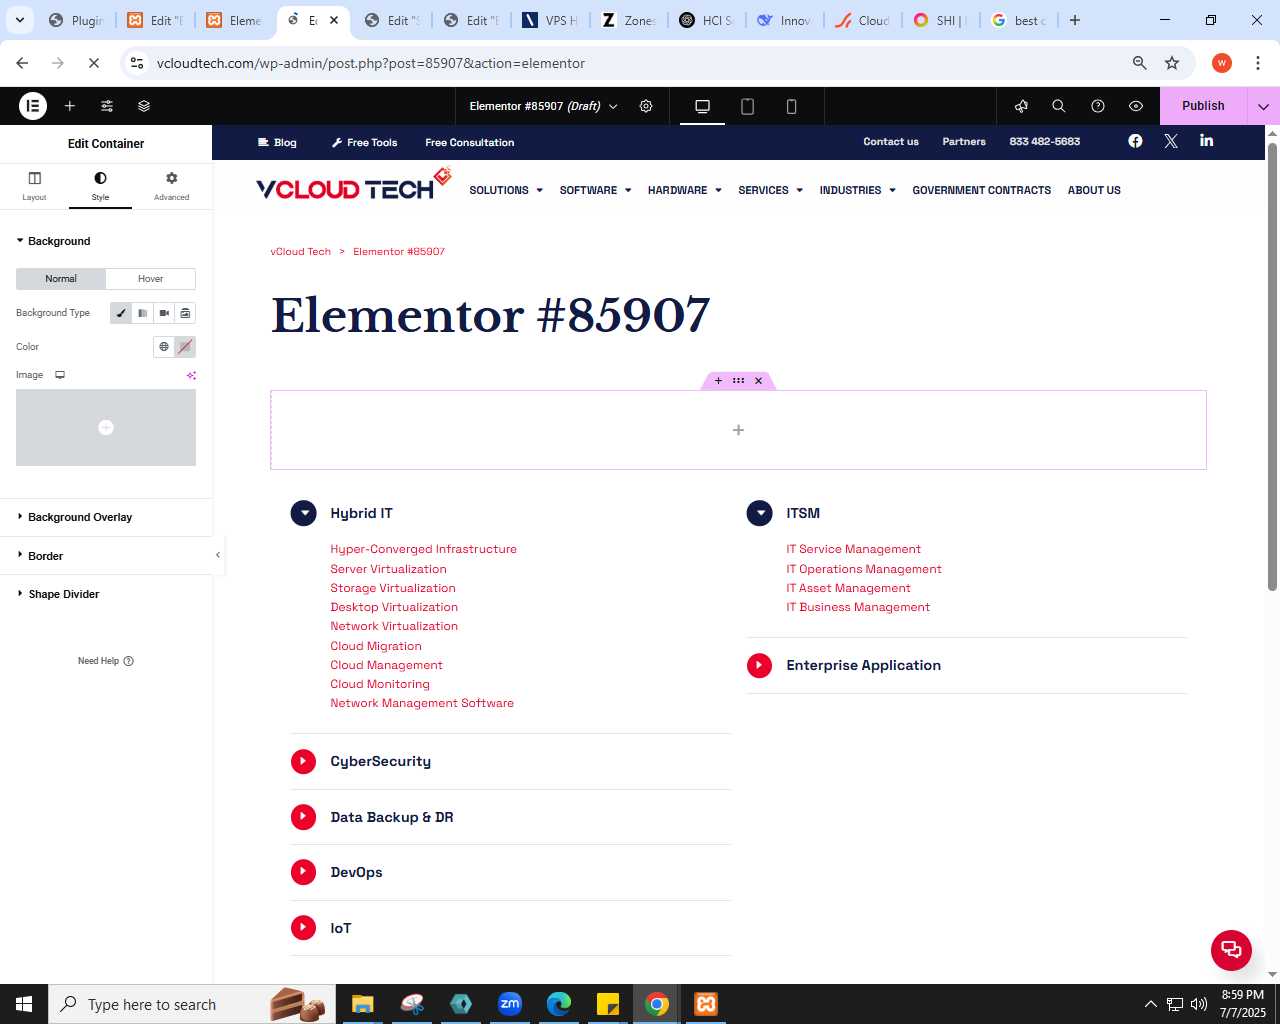Click the Contact us link
The height and width of the screenshot is (1024, 1280).
(x=890, y=142)
